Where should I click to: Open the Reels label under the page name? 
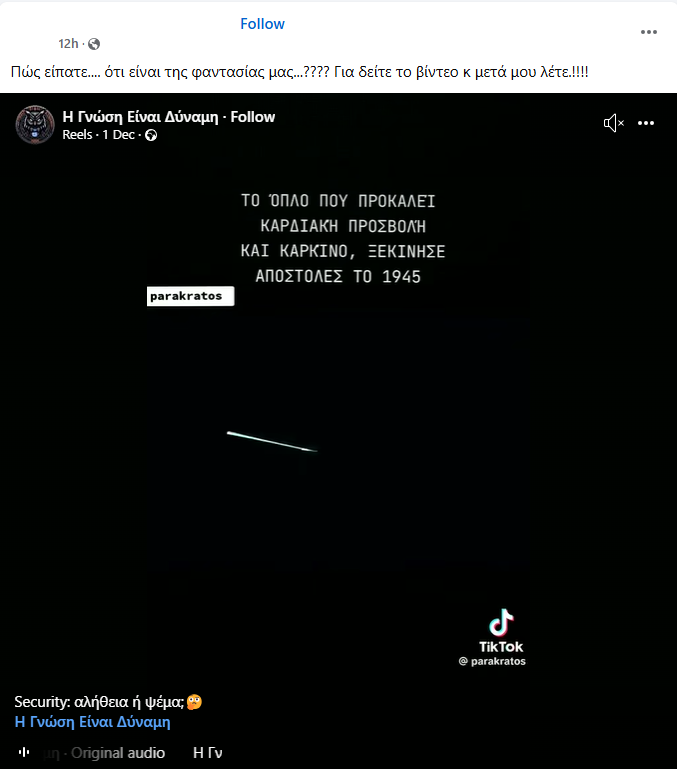(77, 135)
